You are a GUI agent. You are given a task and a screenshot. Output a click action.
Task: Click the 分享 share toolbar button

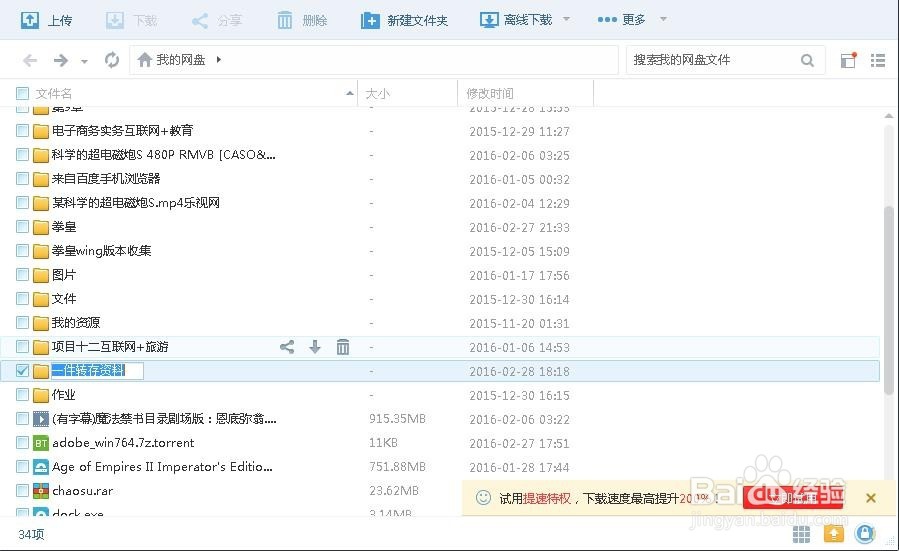216,21
